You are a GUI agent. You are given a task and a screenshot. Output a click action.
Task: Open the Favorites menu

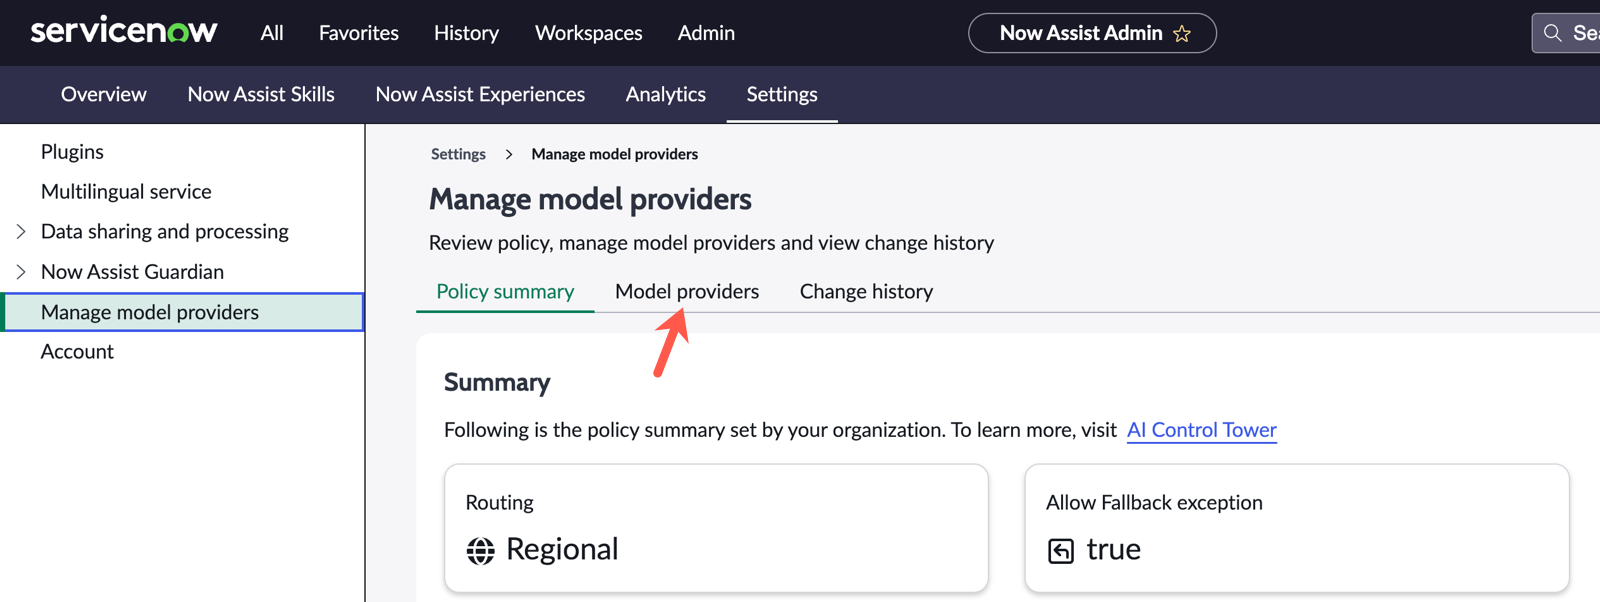(x=359, y=33)
